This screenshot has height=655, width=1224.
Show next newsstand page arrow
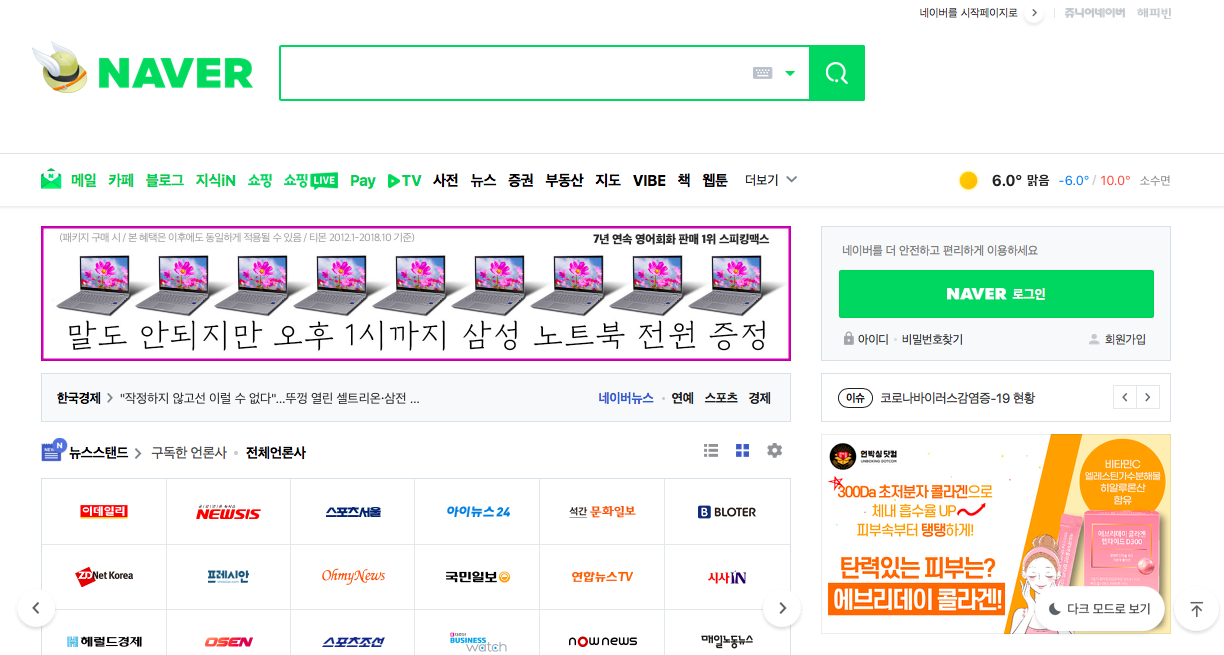782,608
